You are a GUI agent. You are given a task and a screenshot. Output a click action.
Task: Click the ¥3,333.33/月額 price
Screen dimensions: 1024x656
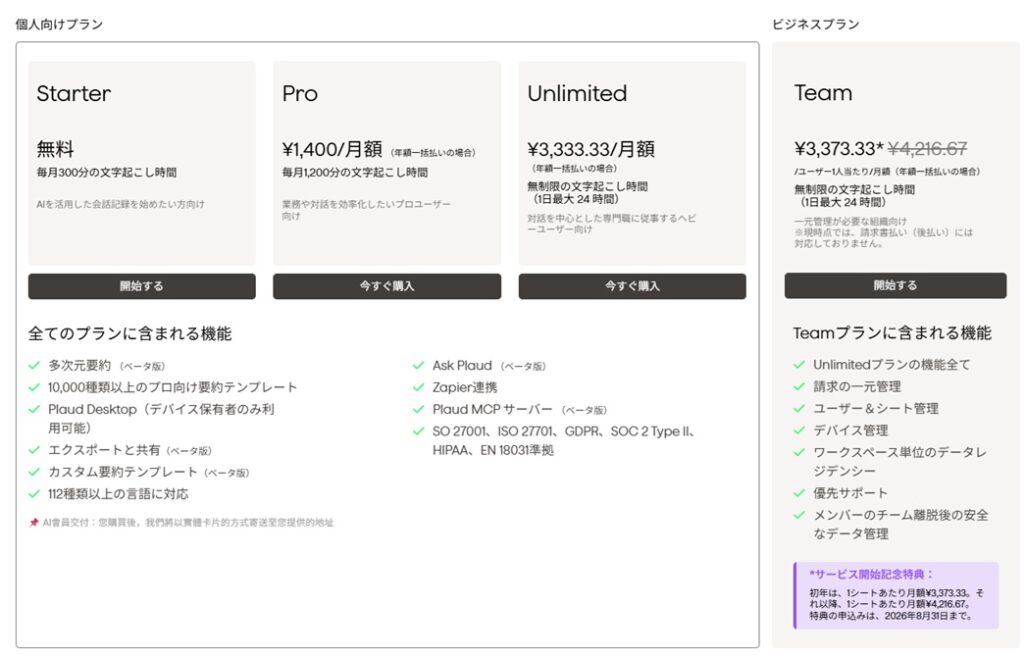click(591, 149)
